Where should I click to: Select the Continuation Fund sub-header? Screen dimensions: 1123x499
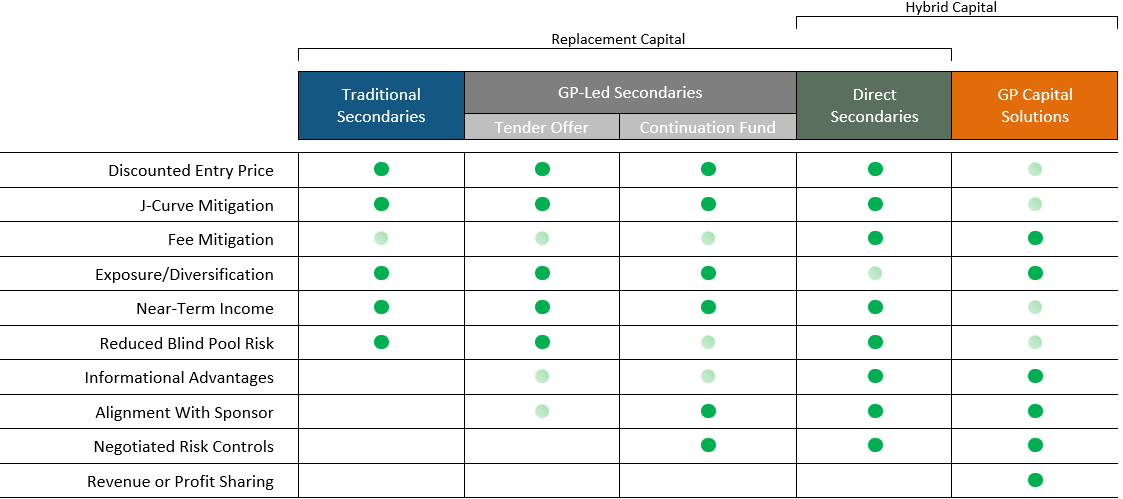(x=707, y=127)
